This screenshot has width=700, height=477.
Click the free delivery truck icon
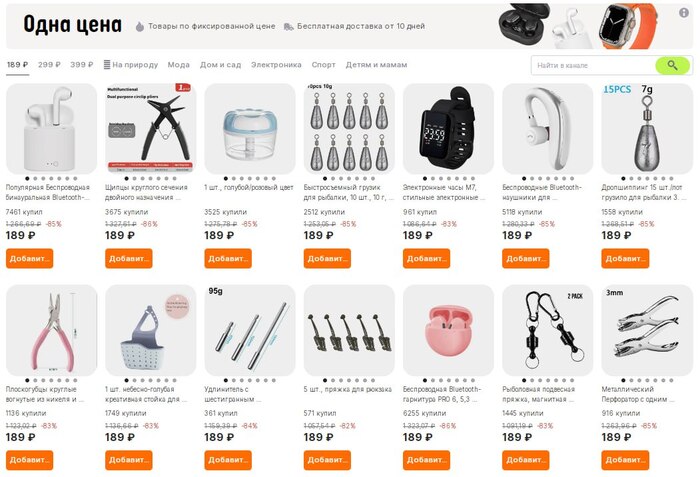pyautogui.click(x=288, y=27)
